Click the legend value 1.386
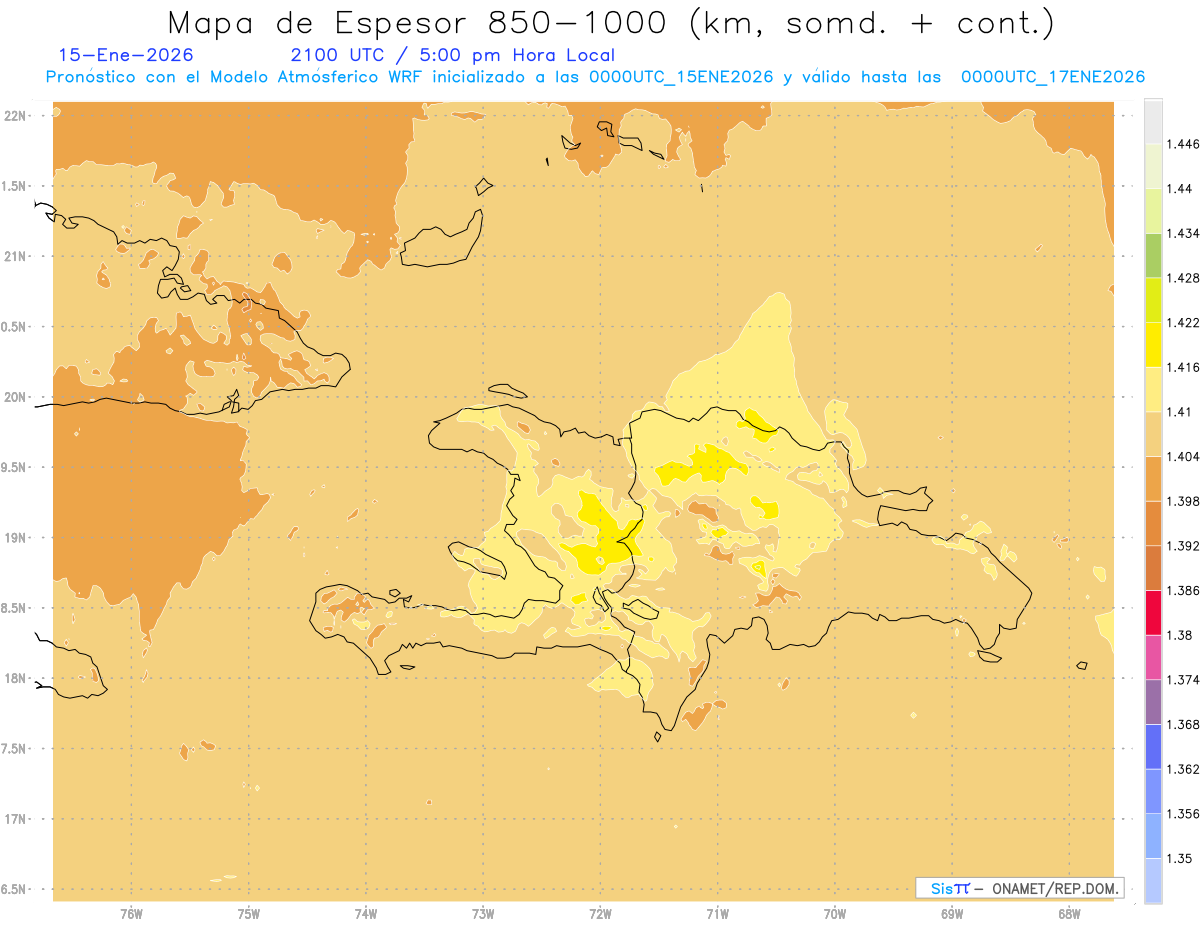Viewport: 1200px width, 927px height. [x=1183, y=590]
